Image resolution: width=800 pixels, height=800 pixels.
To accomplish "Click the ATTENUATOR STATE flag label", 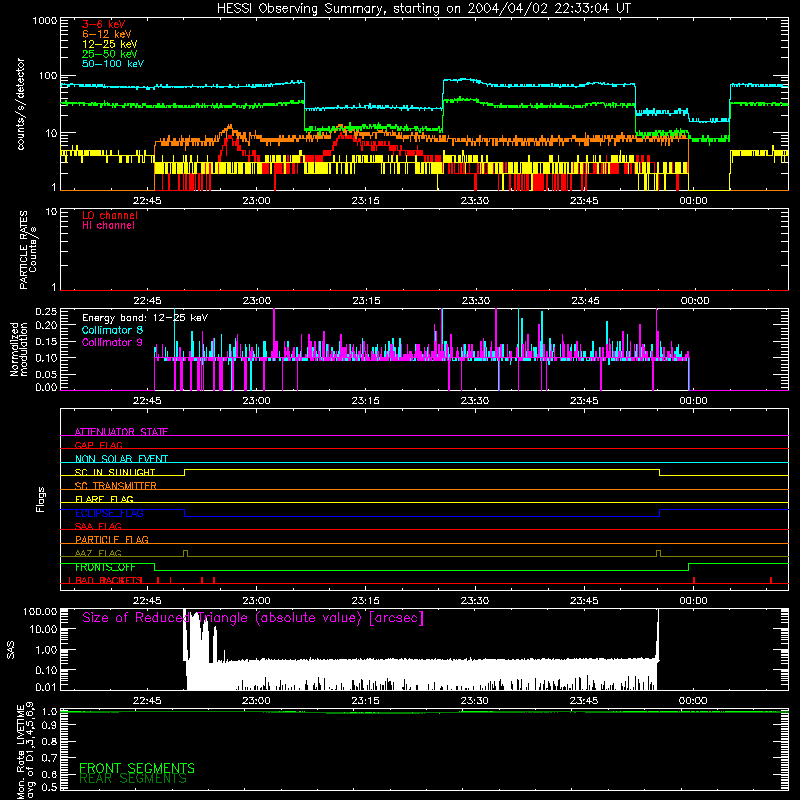I will 121,432.
